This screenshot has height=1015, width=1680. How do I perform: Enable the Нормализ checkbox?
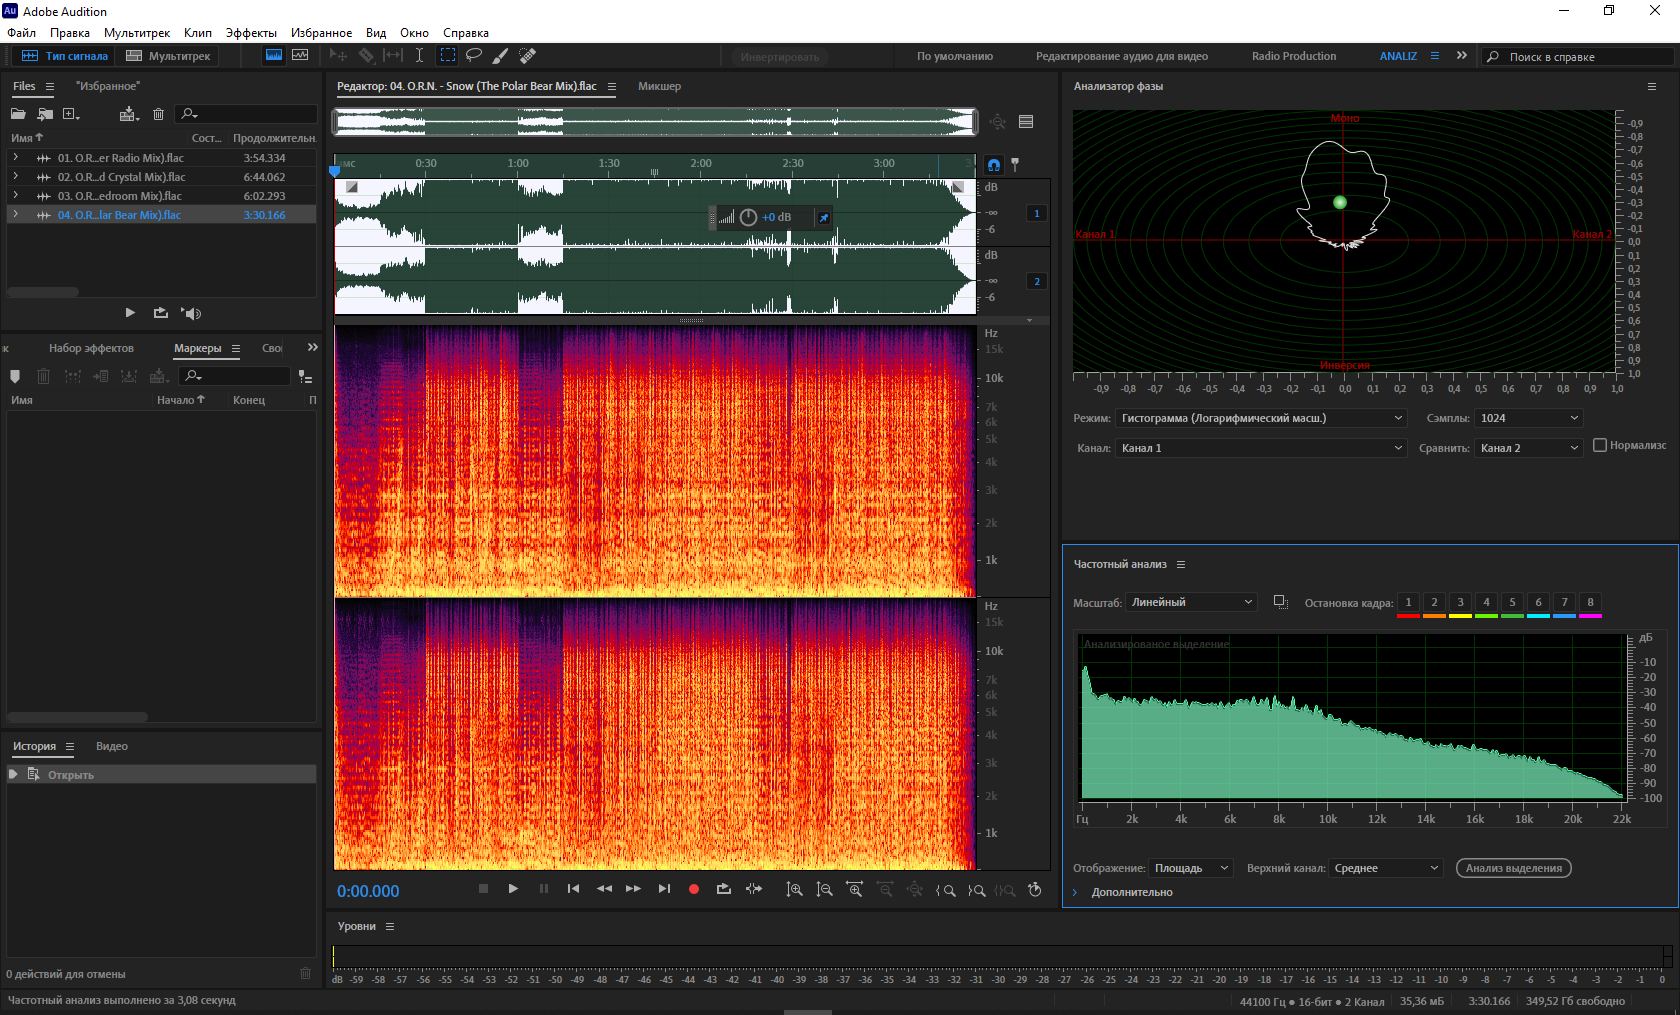click(1599, 445)
